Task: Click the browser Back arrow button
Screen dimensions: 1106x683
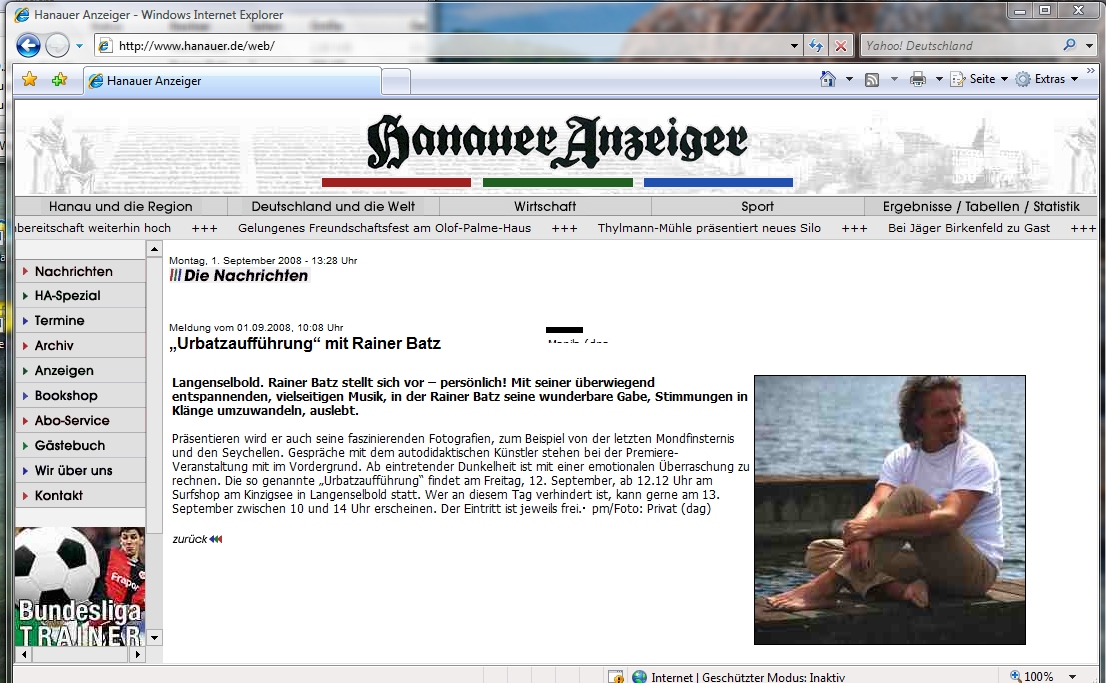Action: [x=28, y=46]
